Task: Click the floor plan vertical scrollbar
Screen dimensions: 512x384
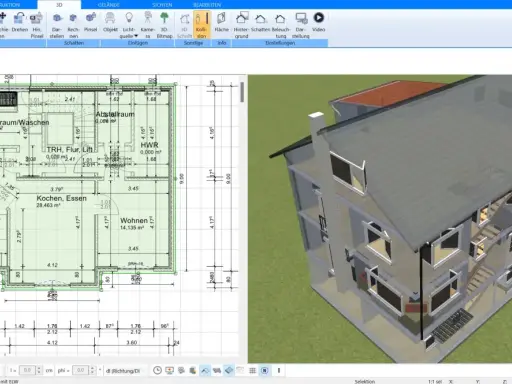Action: tap(242, 91)
